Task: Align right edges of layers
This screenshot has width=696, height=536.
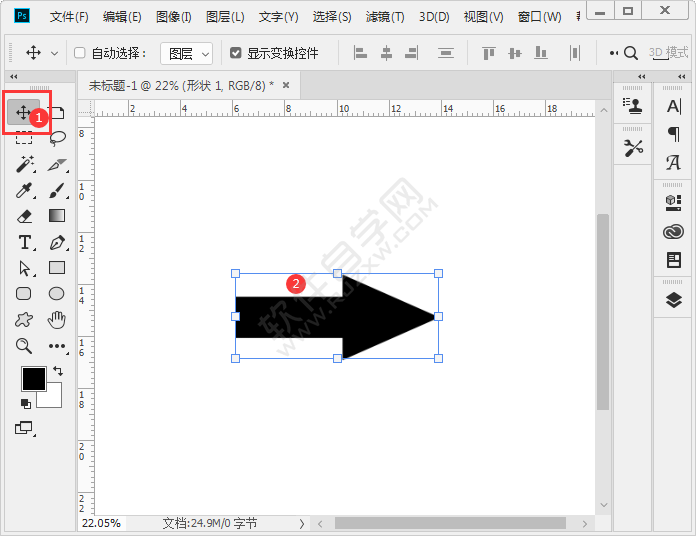Action: pyautogui.click(x=412, y=53)
